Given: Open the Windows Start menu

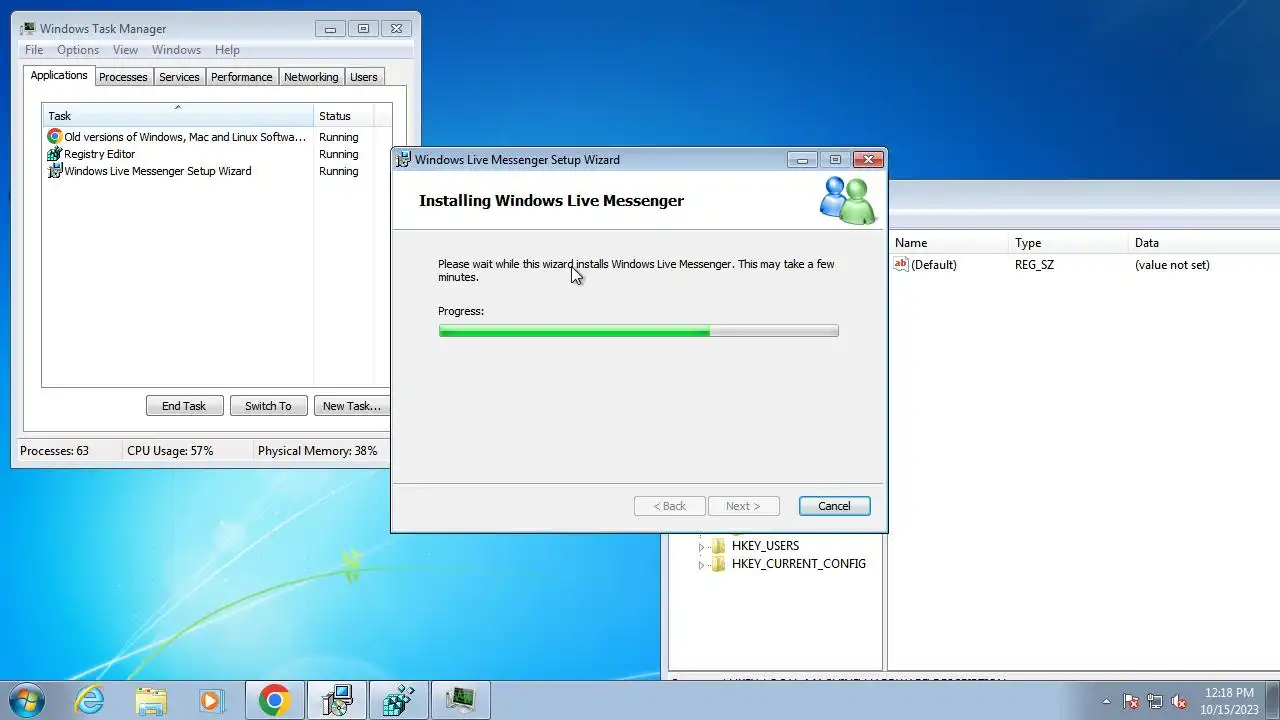Looking at the screenshot, I should pos(26,700).
